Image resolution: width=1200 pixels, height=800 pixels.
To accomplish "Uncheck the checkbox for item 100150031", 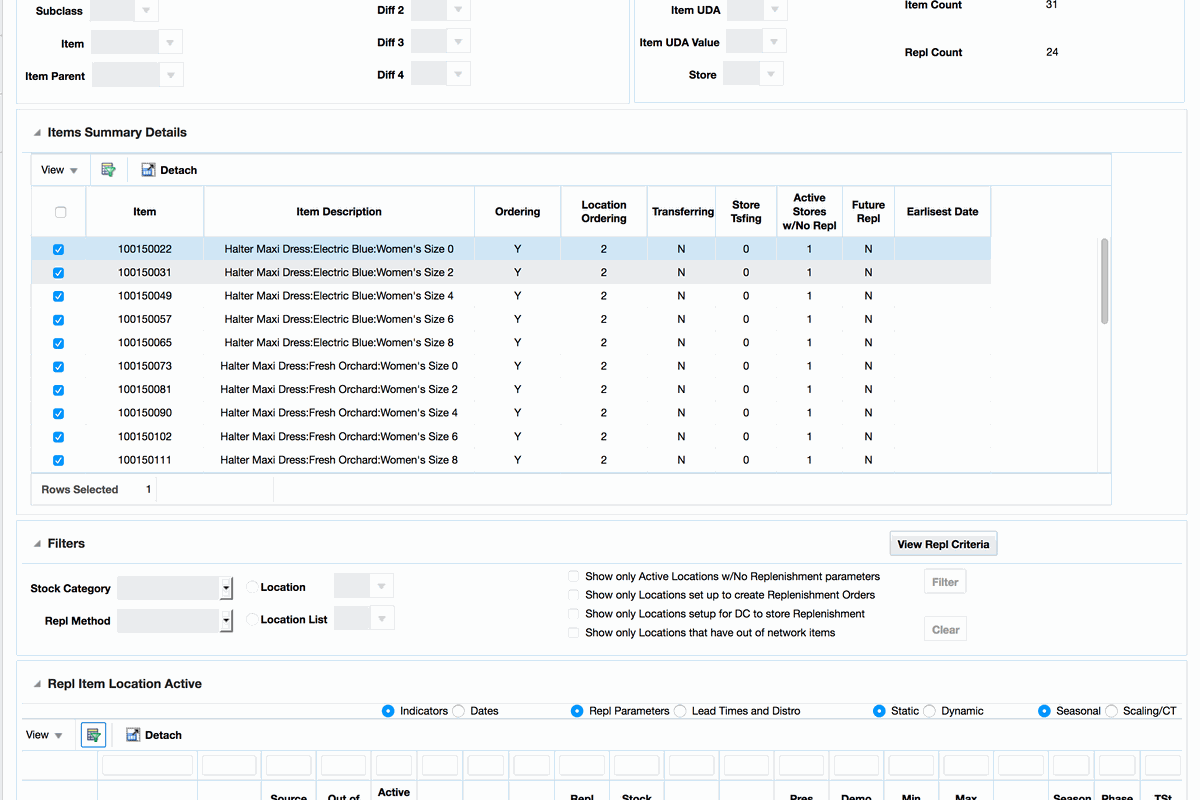I will [58, 273].
